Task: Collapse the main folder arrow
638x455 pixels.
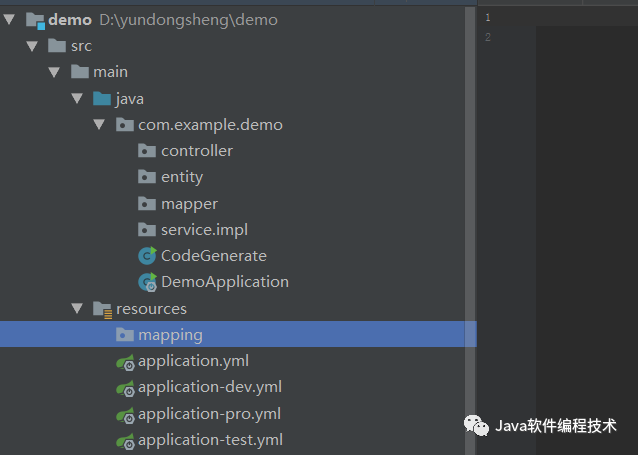Action: (54, 72)
